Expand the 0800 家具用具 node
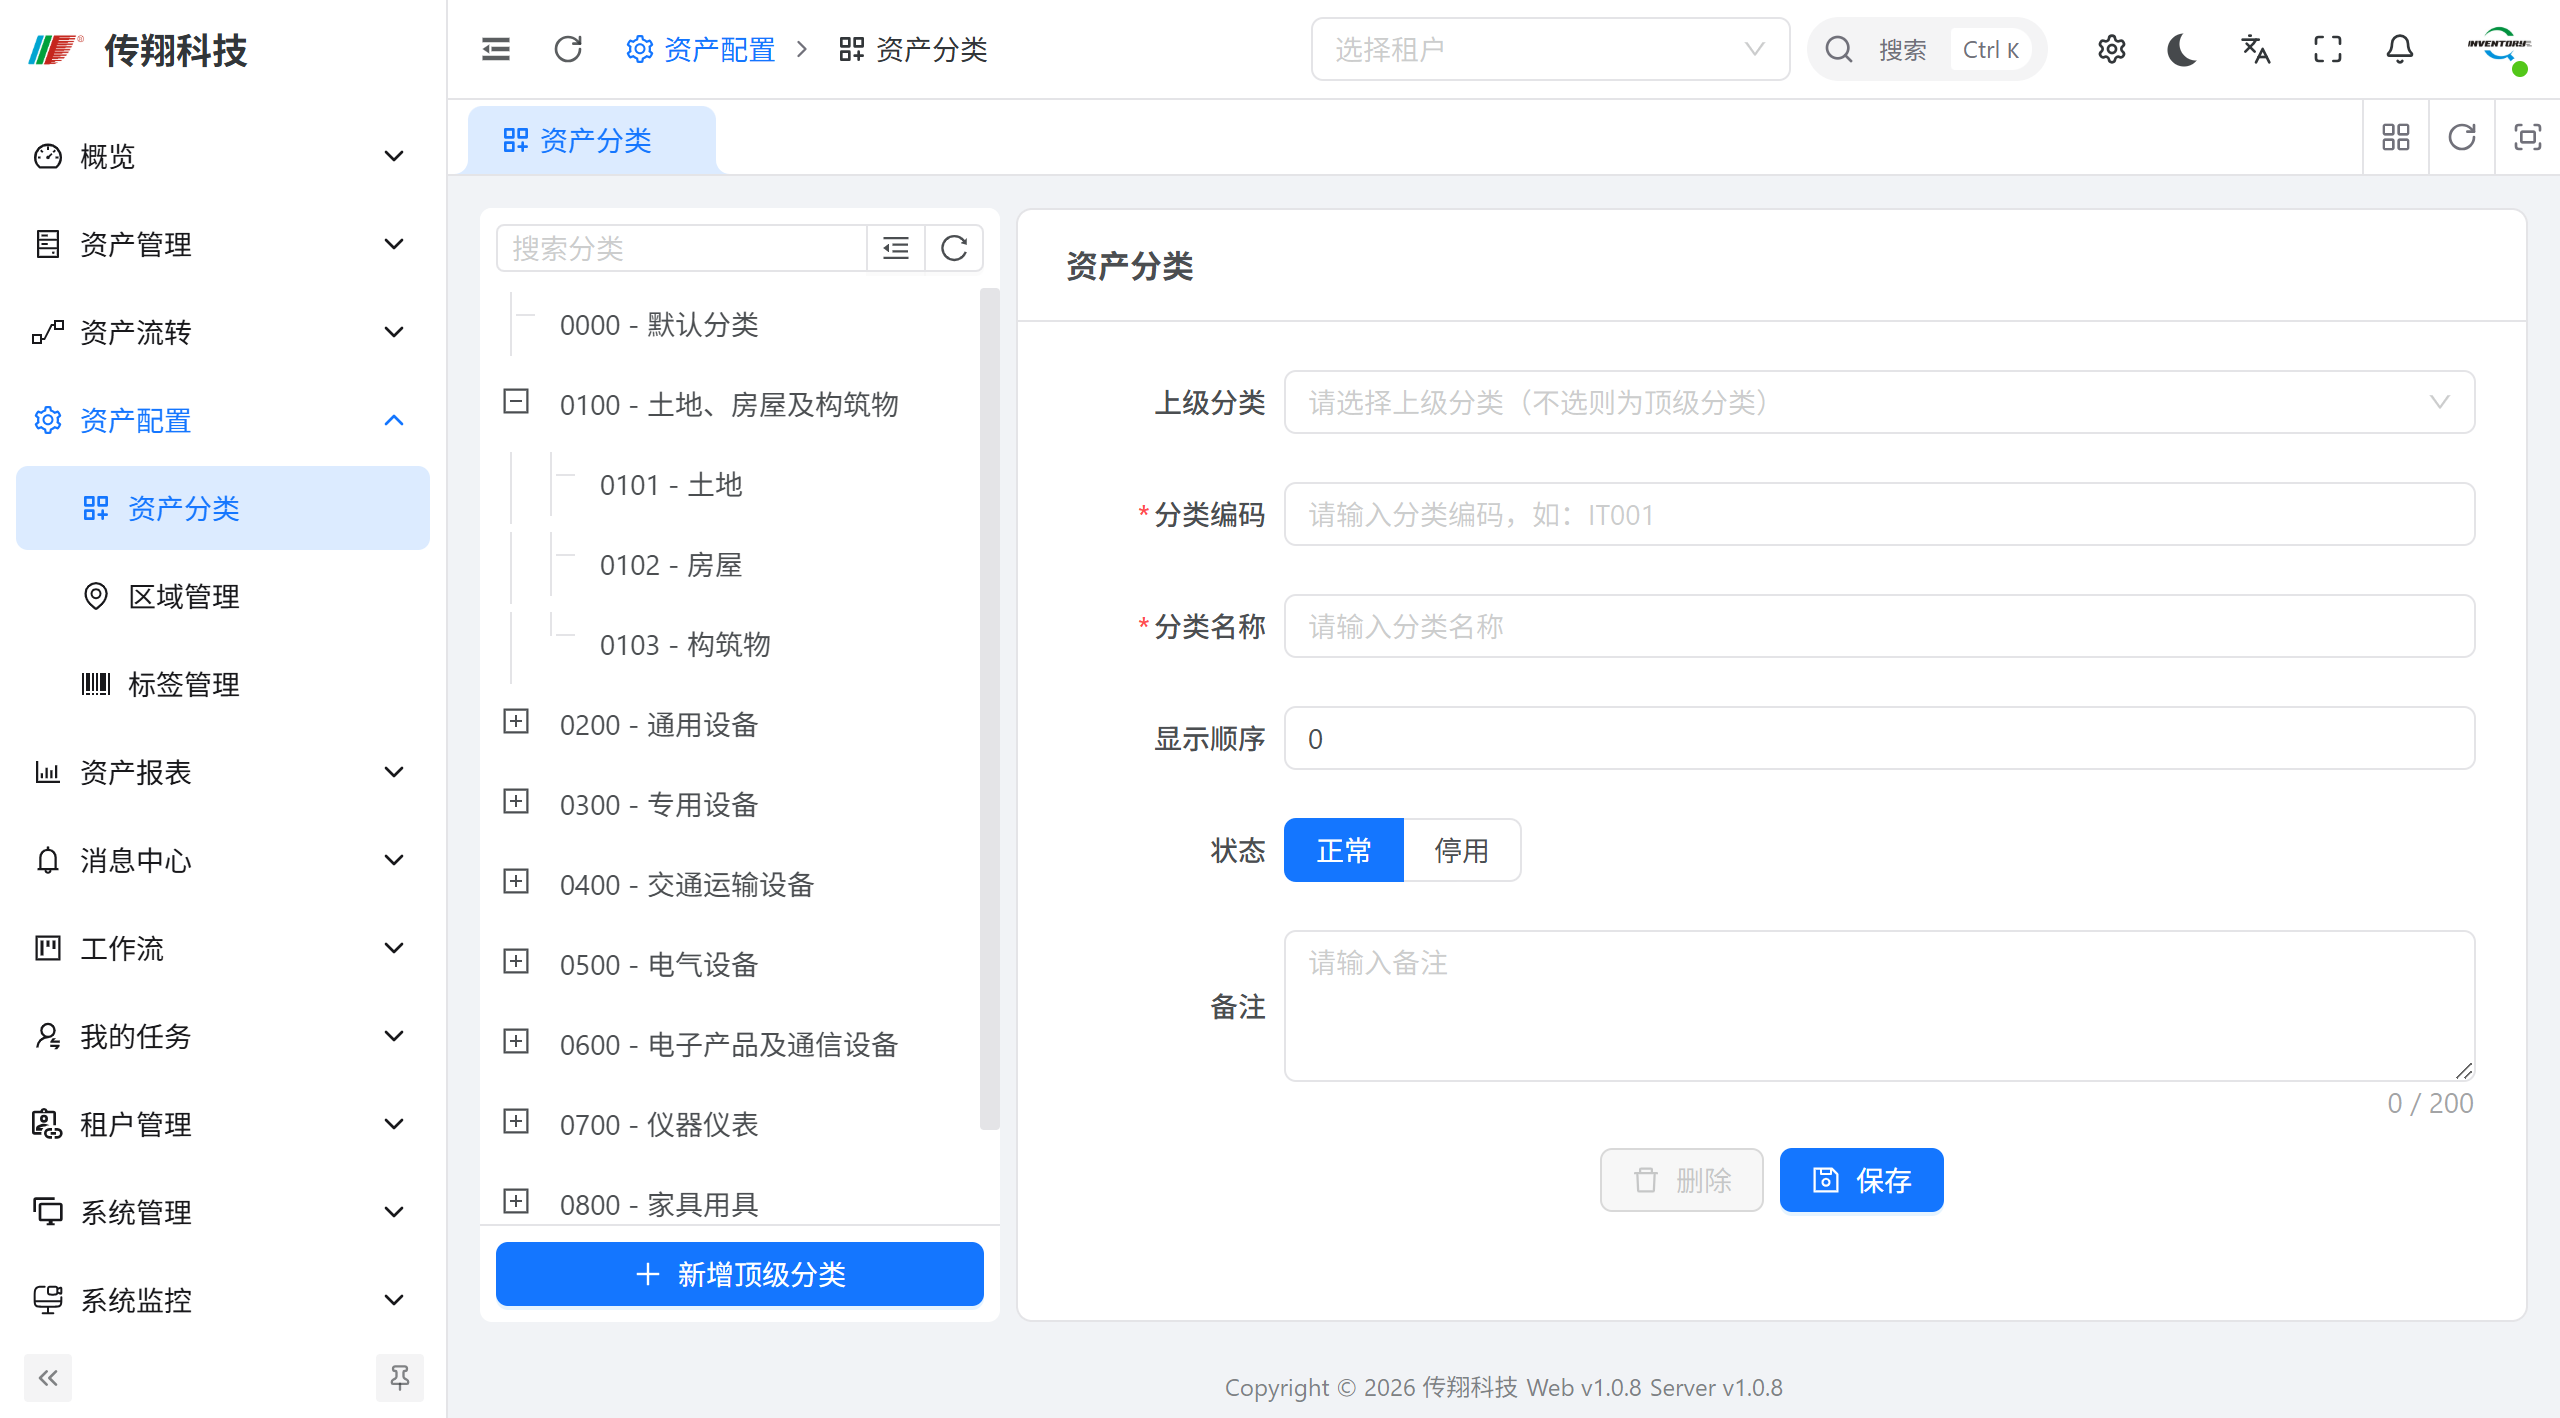The height and width of the screenshot is (1418, 2560). (516, 1202)
